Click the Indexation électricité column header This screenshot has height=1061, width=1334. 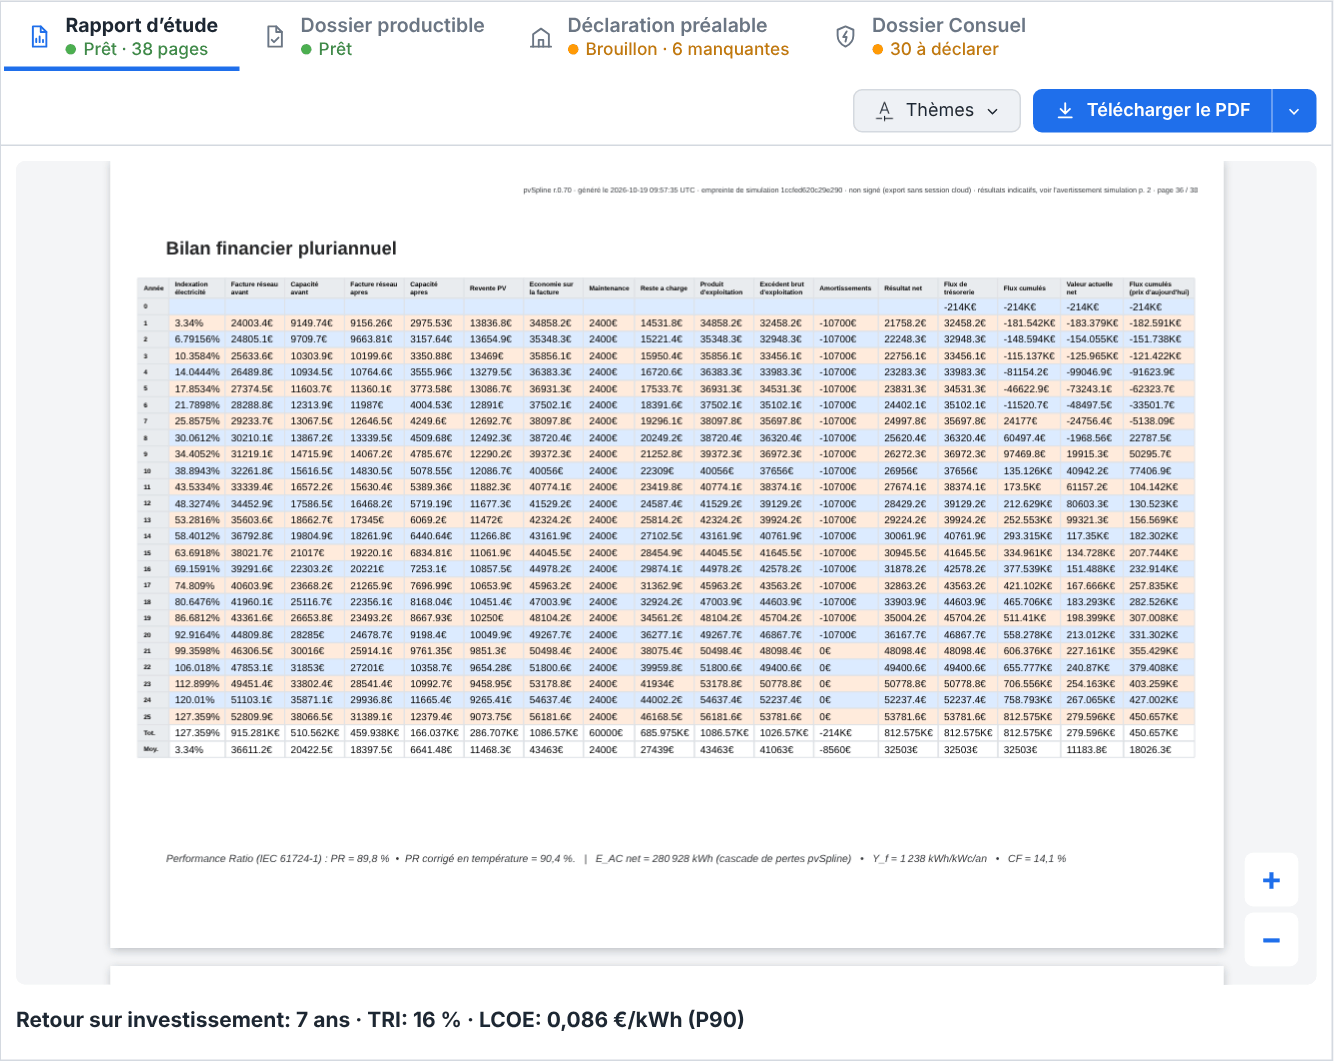(197, 288)
